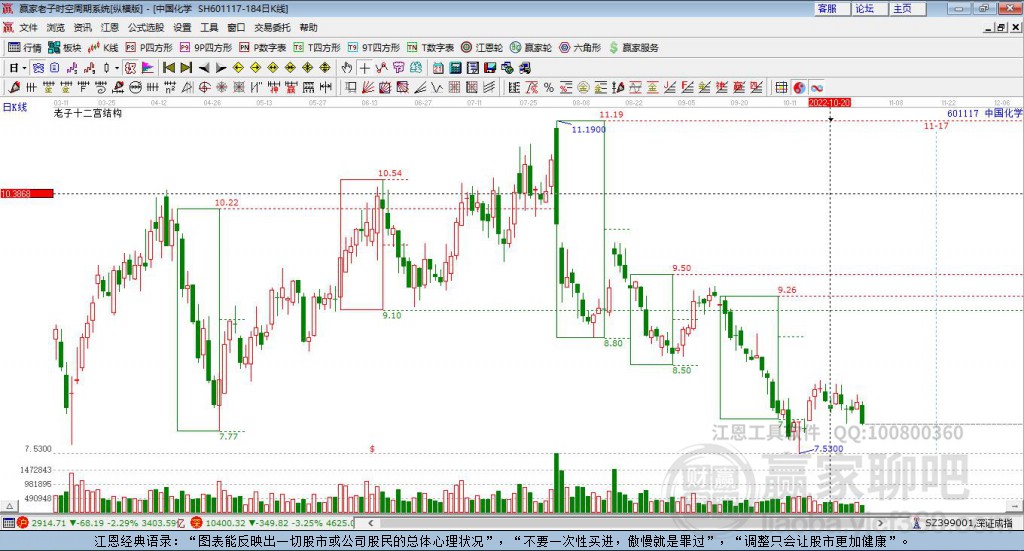Open the 江恩 menu
The height and width of the screenshot is (551, 1024).
coord(110,27)
